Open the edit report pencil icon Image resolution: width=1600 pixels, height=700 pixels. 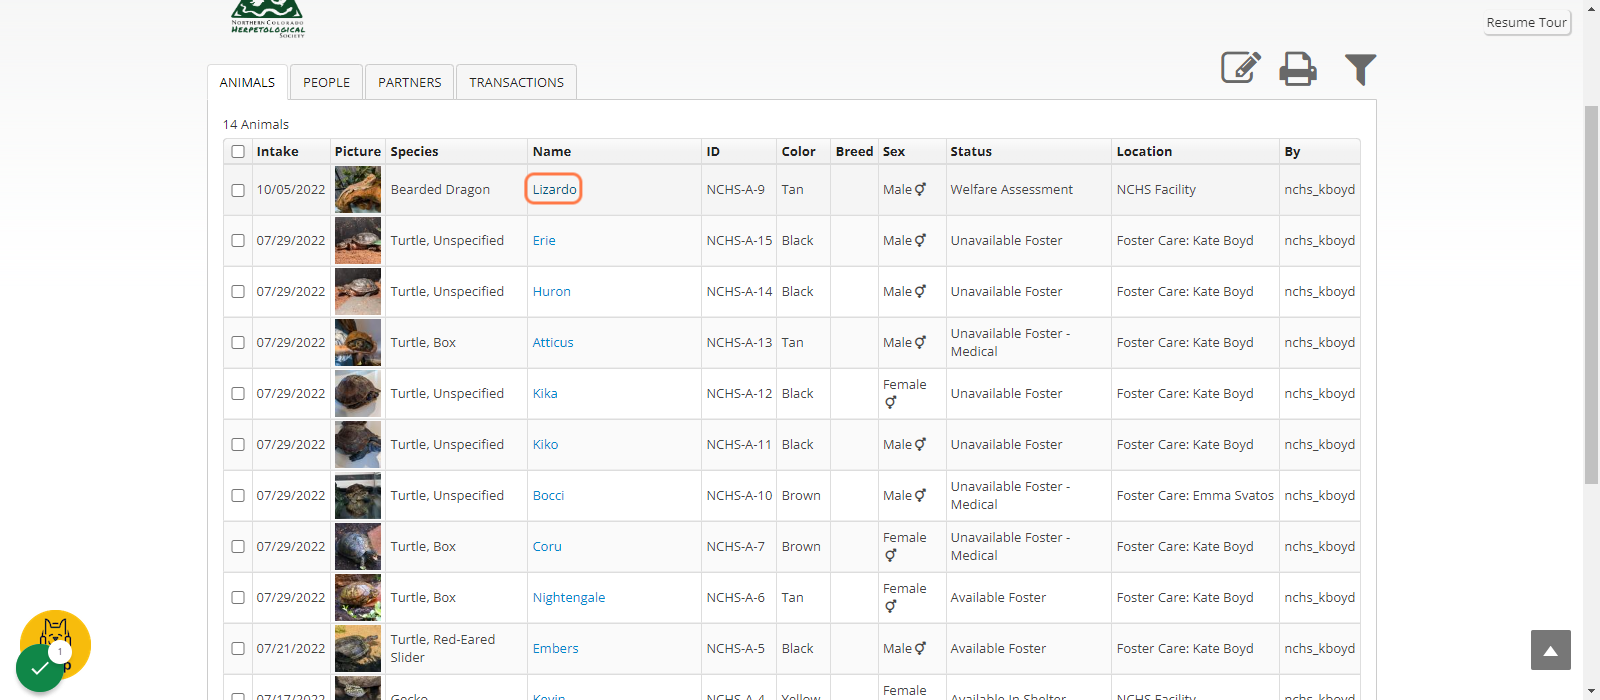(x=1240, y=68)
